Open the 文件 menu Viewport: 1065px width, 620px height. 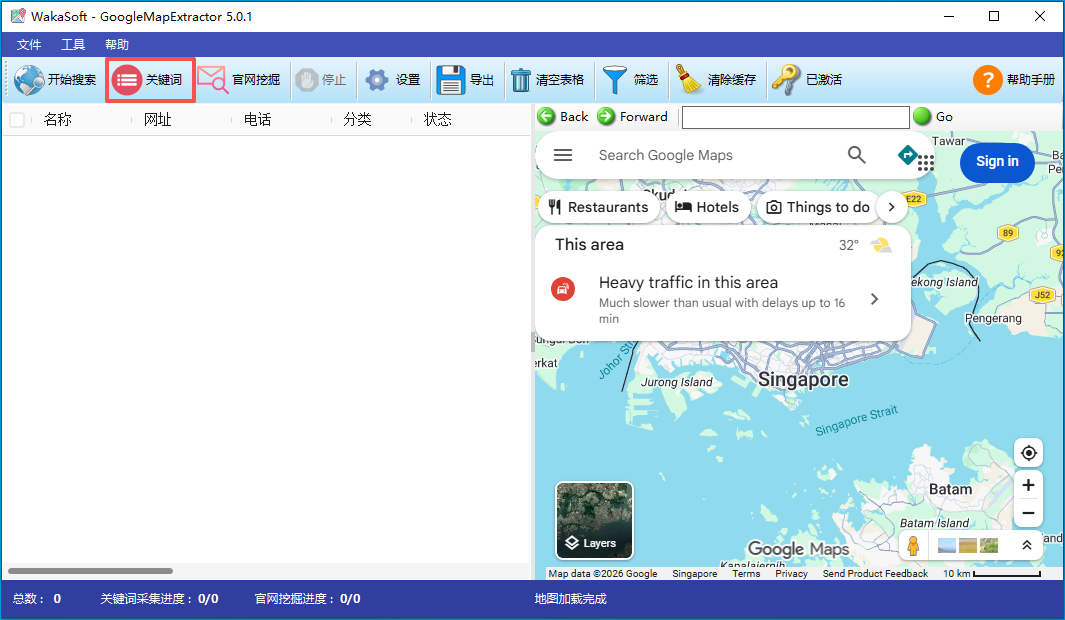point(29,45)
